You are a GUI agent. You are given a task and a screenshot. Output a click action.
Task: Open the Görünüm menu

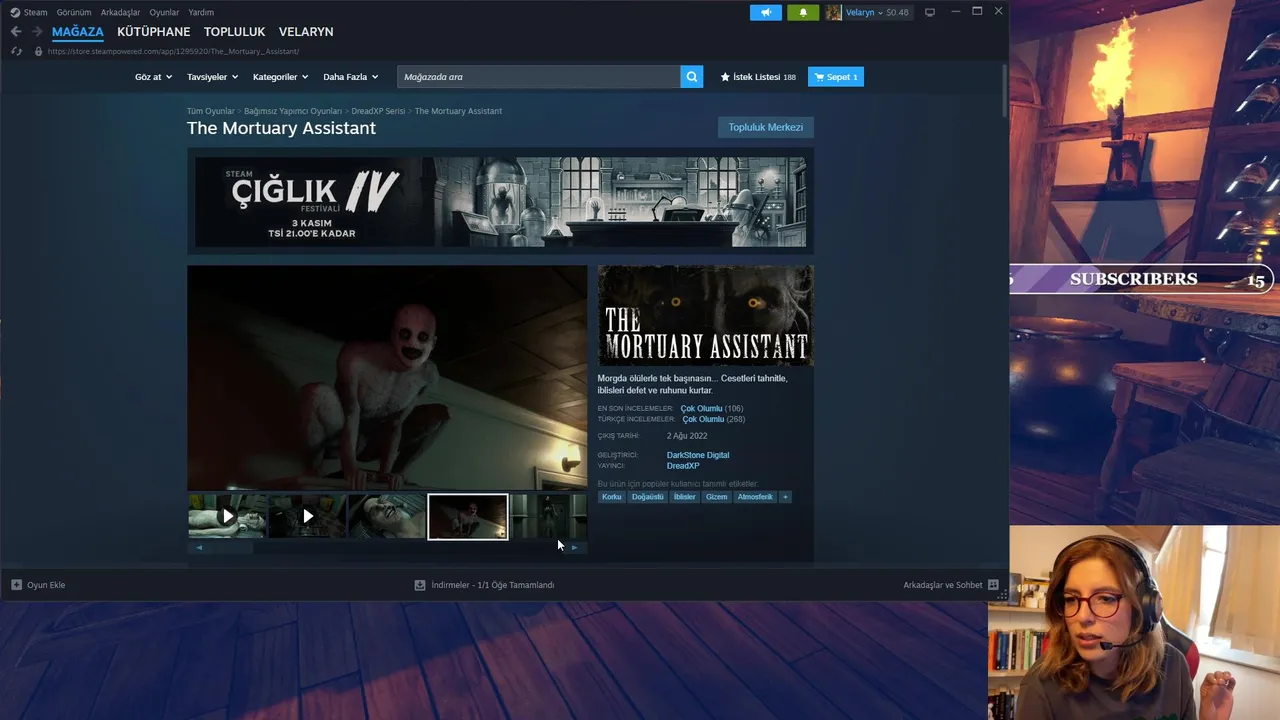coord(74,12)
